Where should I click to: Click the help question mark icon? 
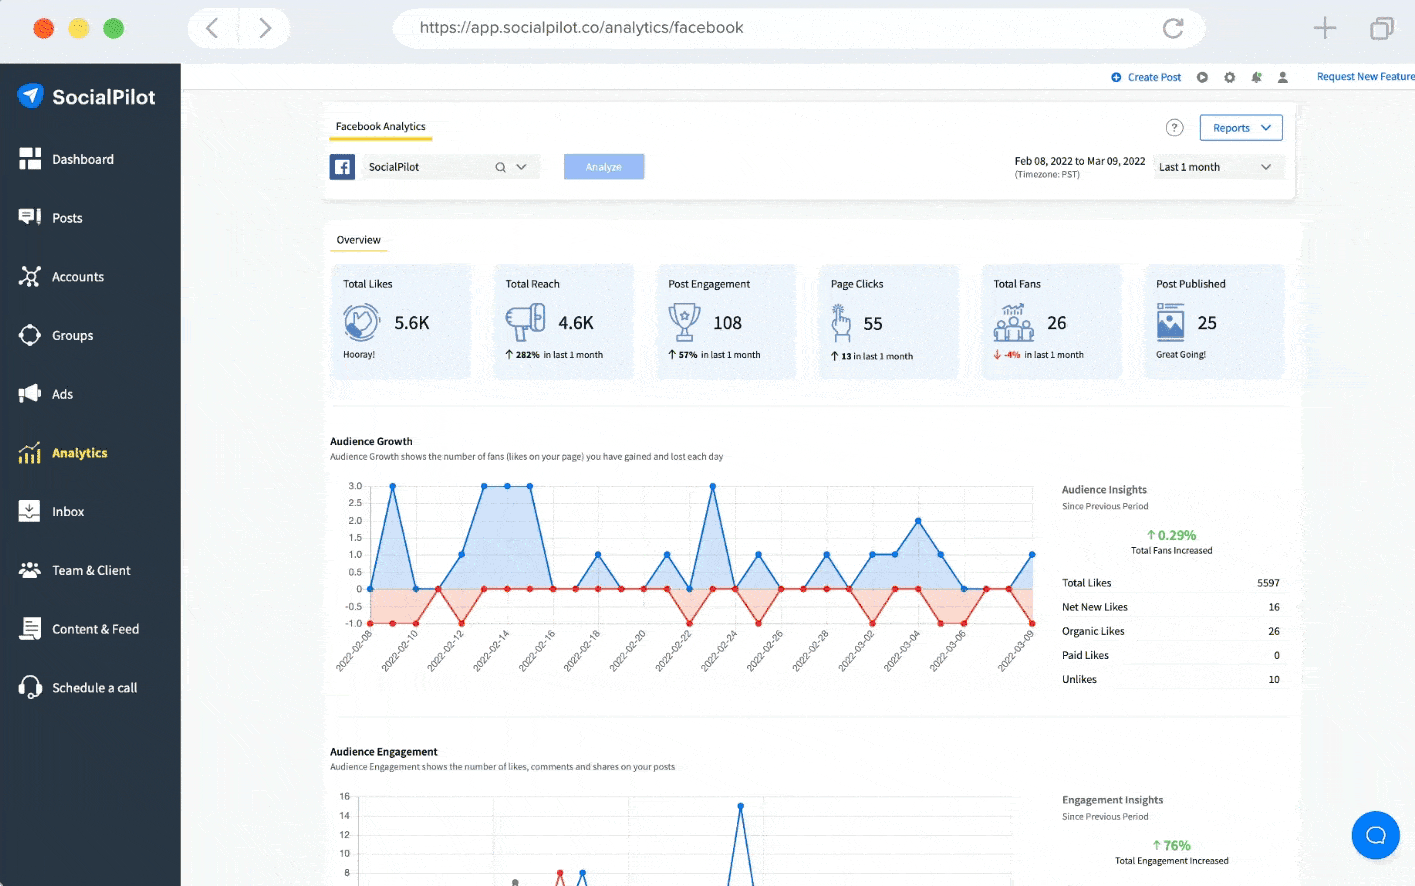click(x=1175, y=128)
